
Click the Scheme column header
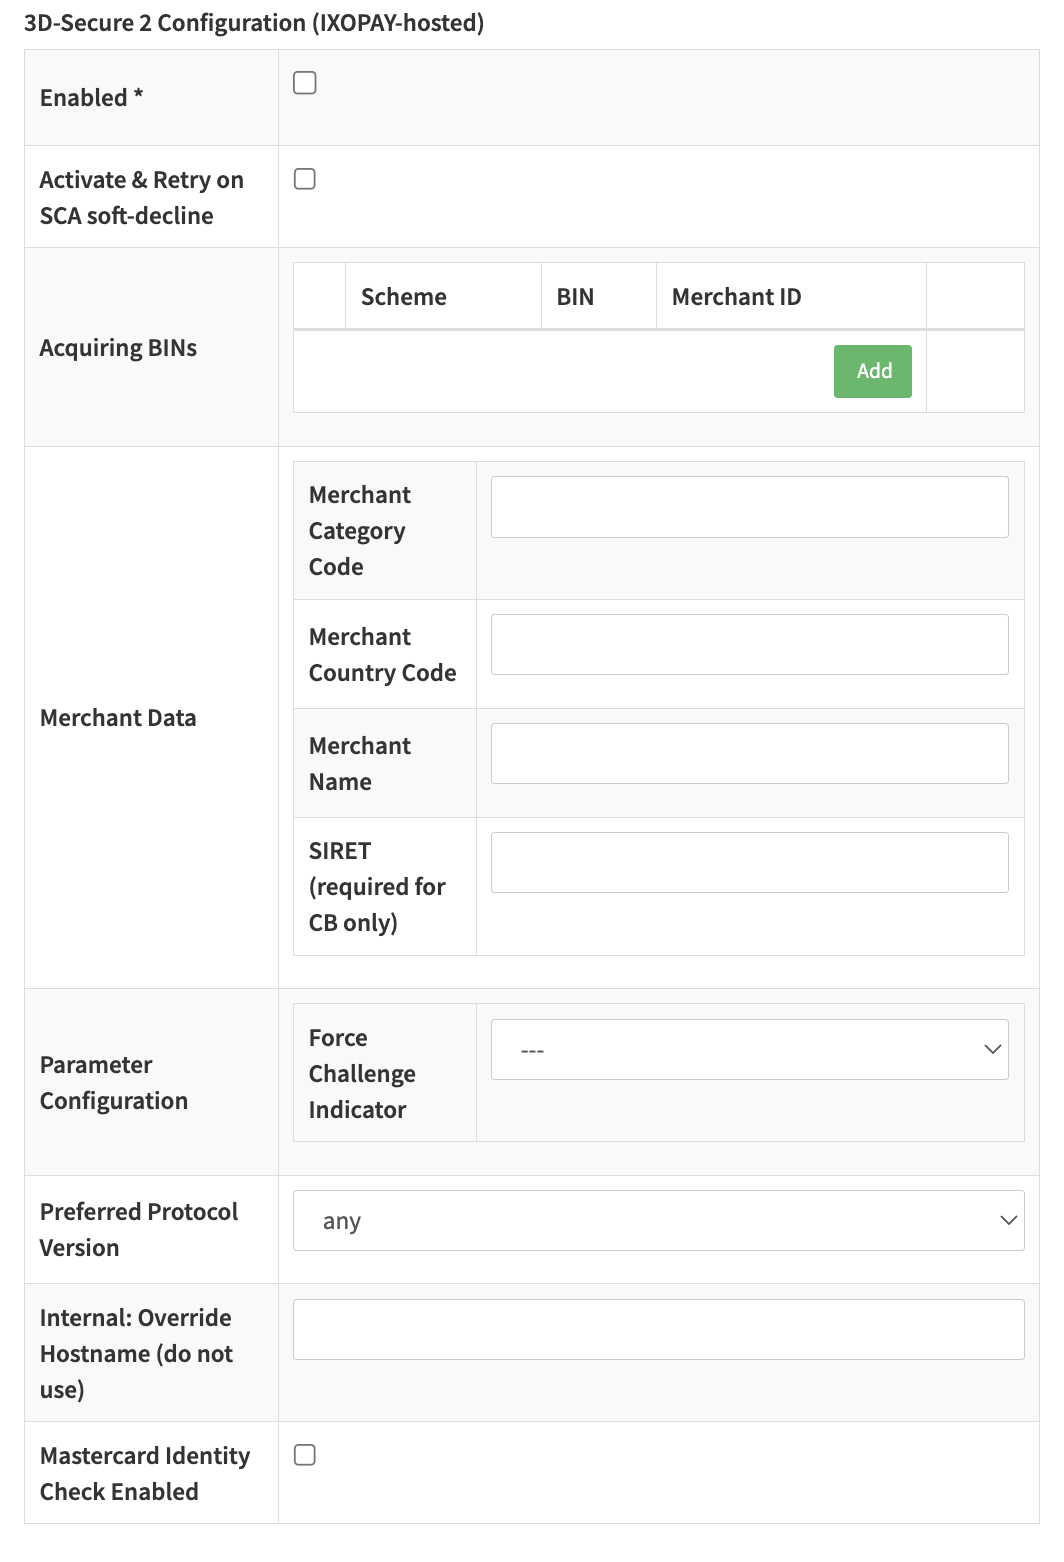pyautogui.click(x=404, y=297)
